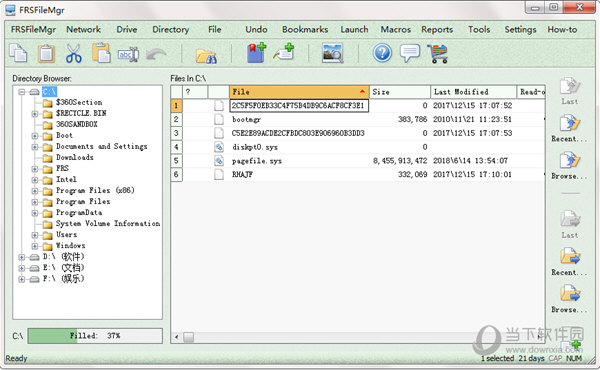Add a bookmark with the blue book icon

click(256, 53)
